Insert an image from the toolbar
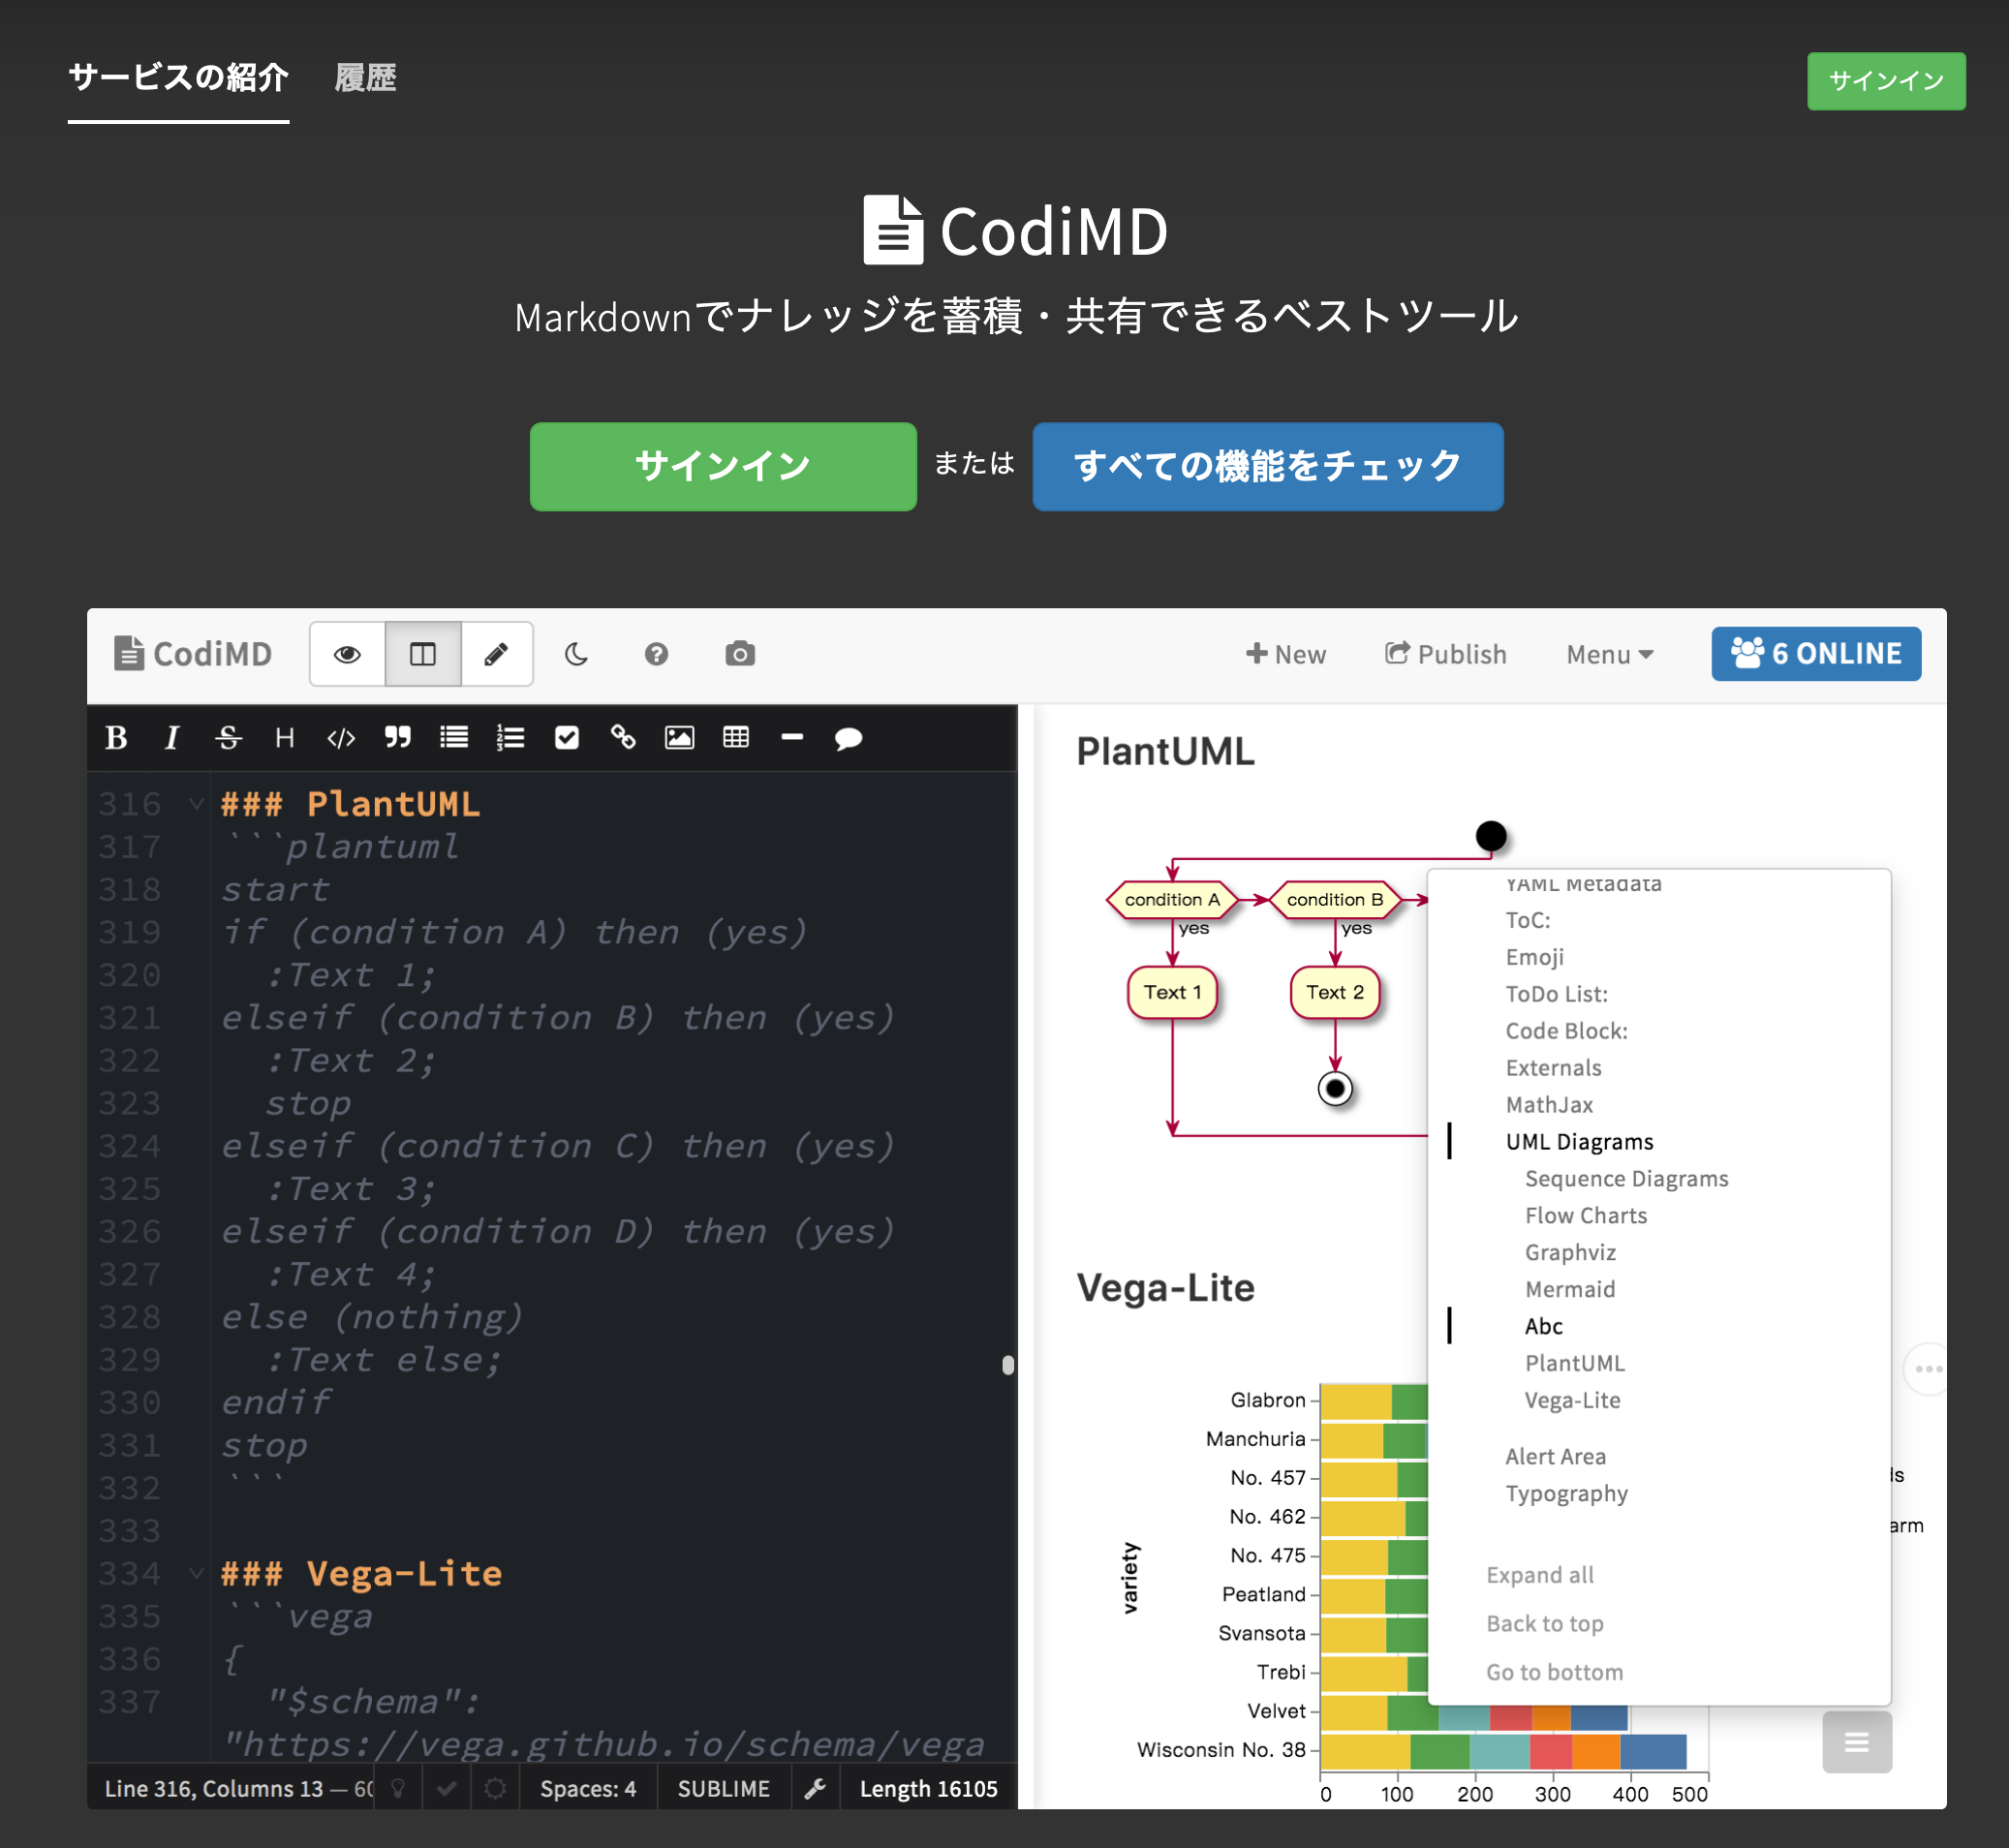Screen dimensions: 2009x1848 678,738
